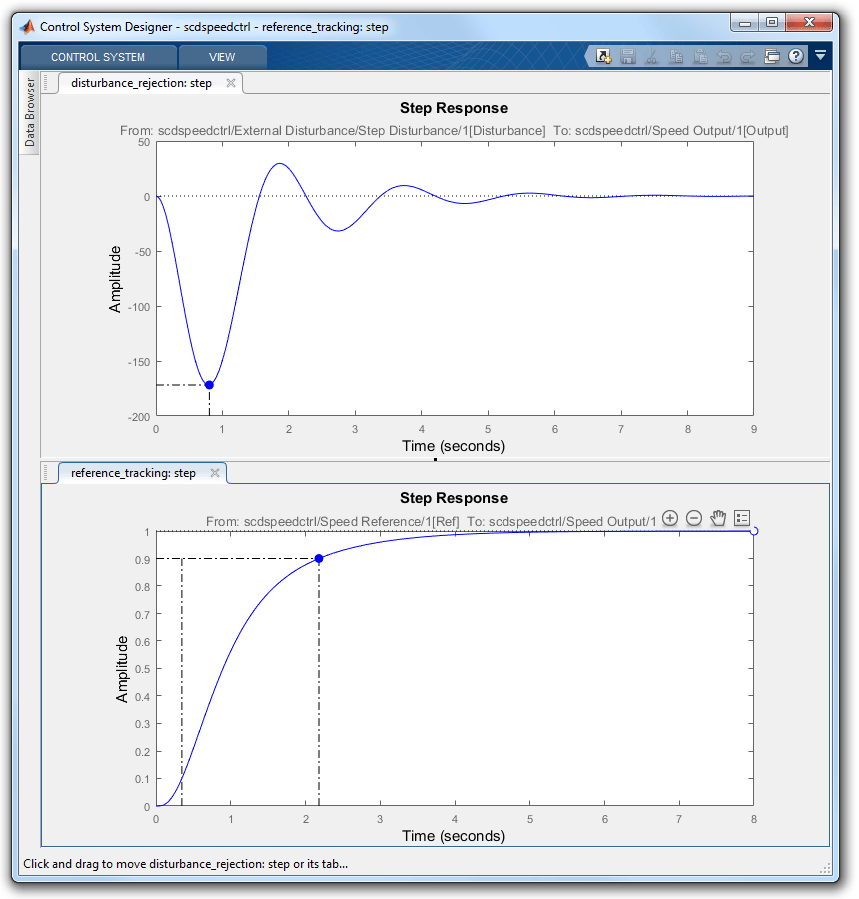The width and height of the screenshot is (859, 899).
Task: Click the upper Step Response plot title
Action: click(x=454, y=108)
